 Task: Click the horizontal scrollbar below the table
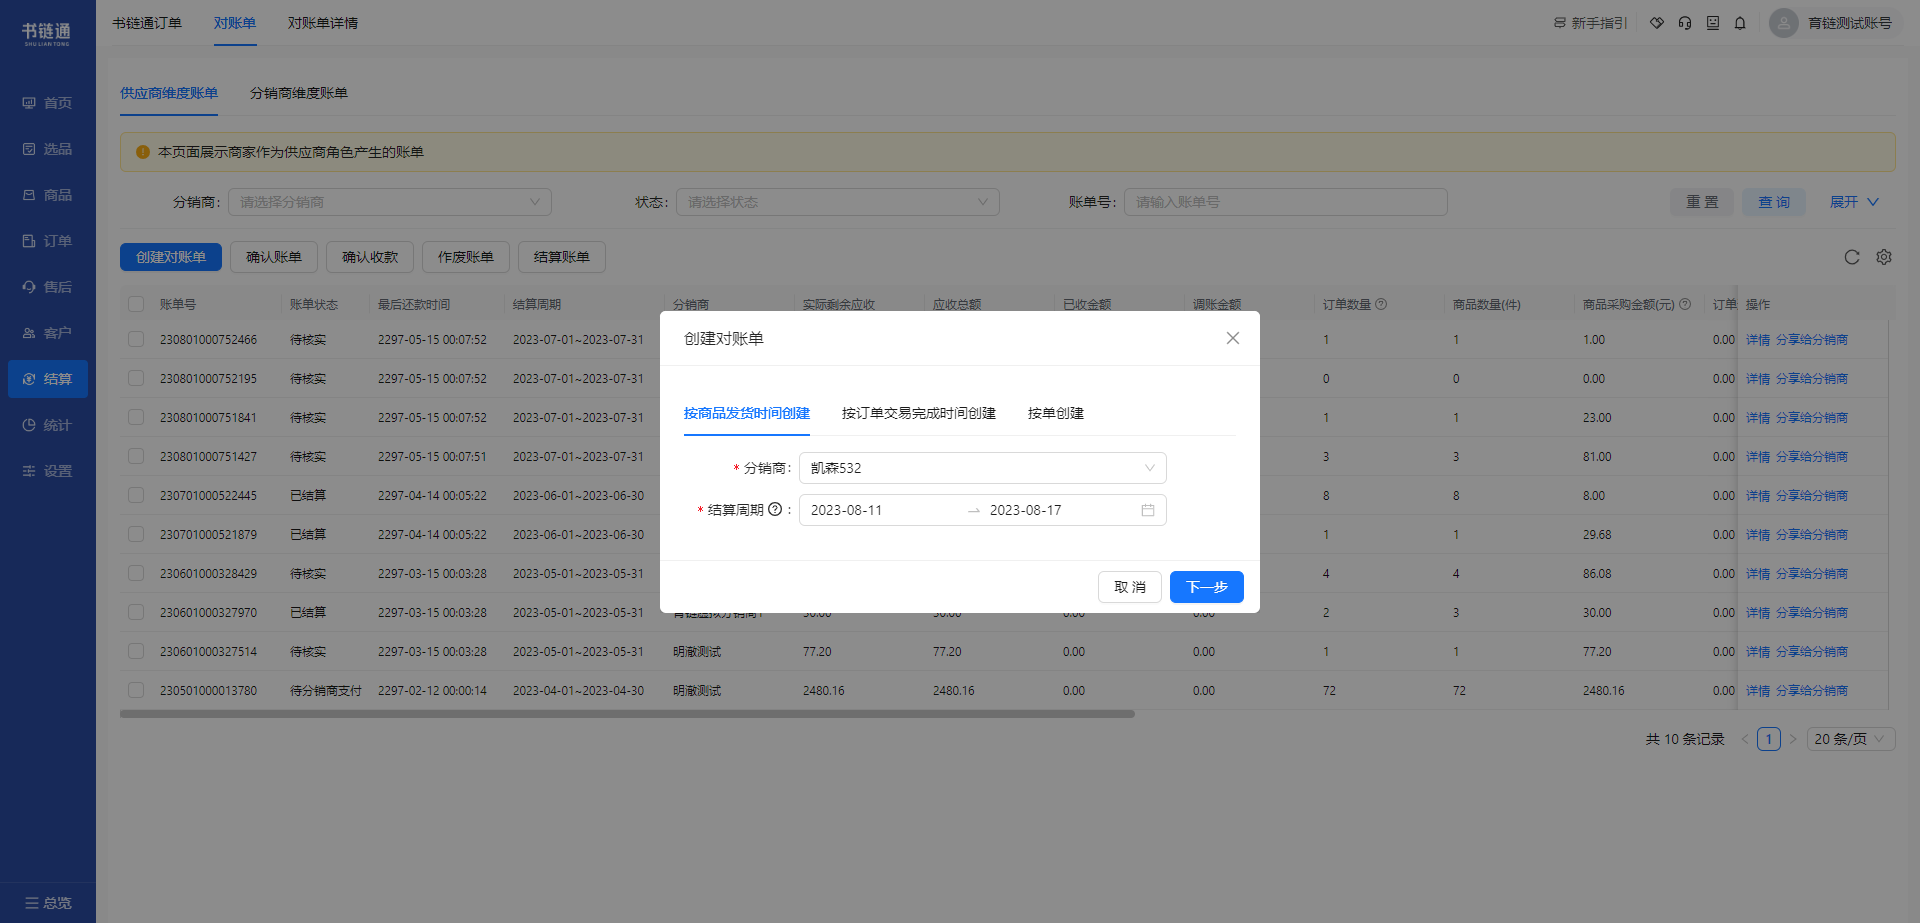[x=627, y=714]
